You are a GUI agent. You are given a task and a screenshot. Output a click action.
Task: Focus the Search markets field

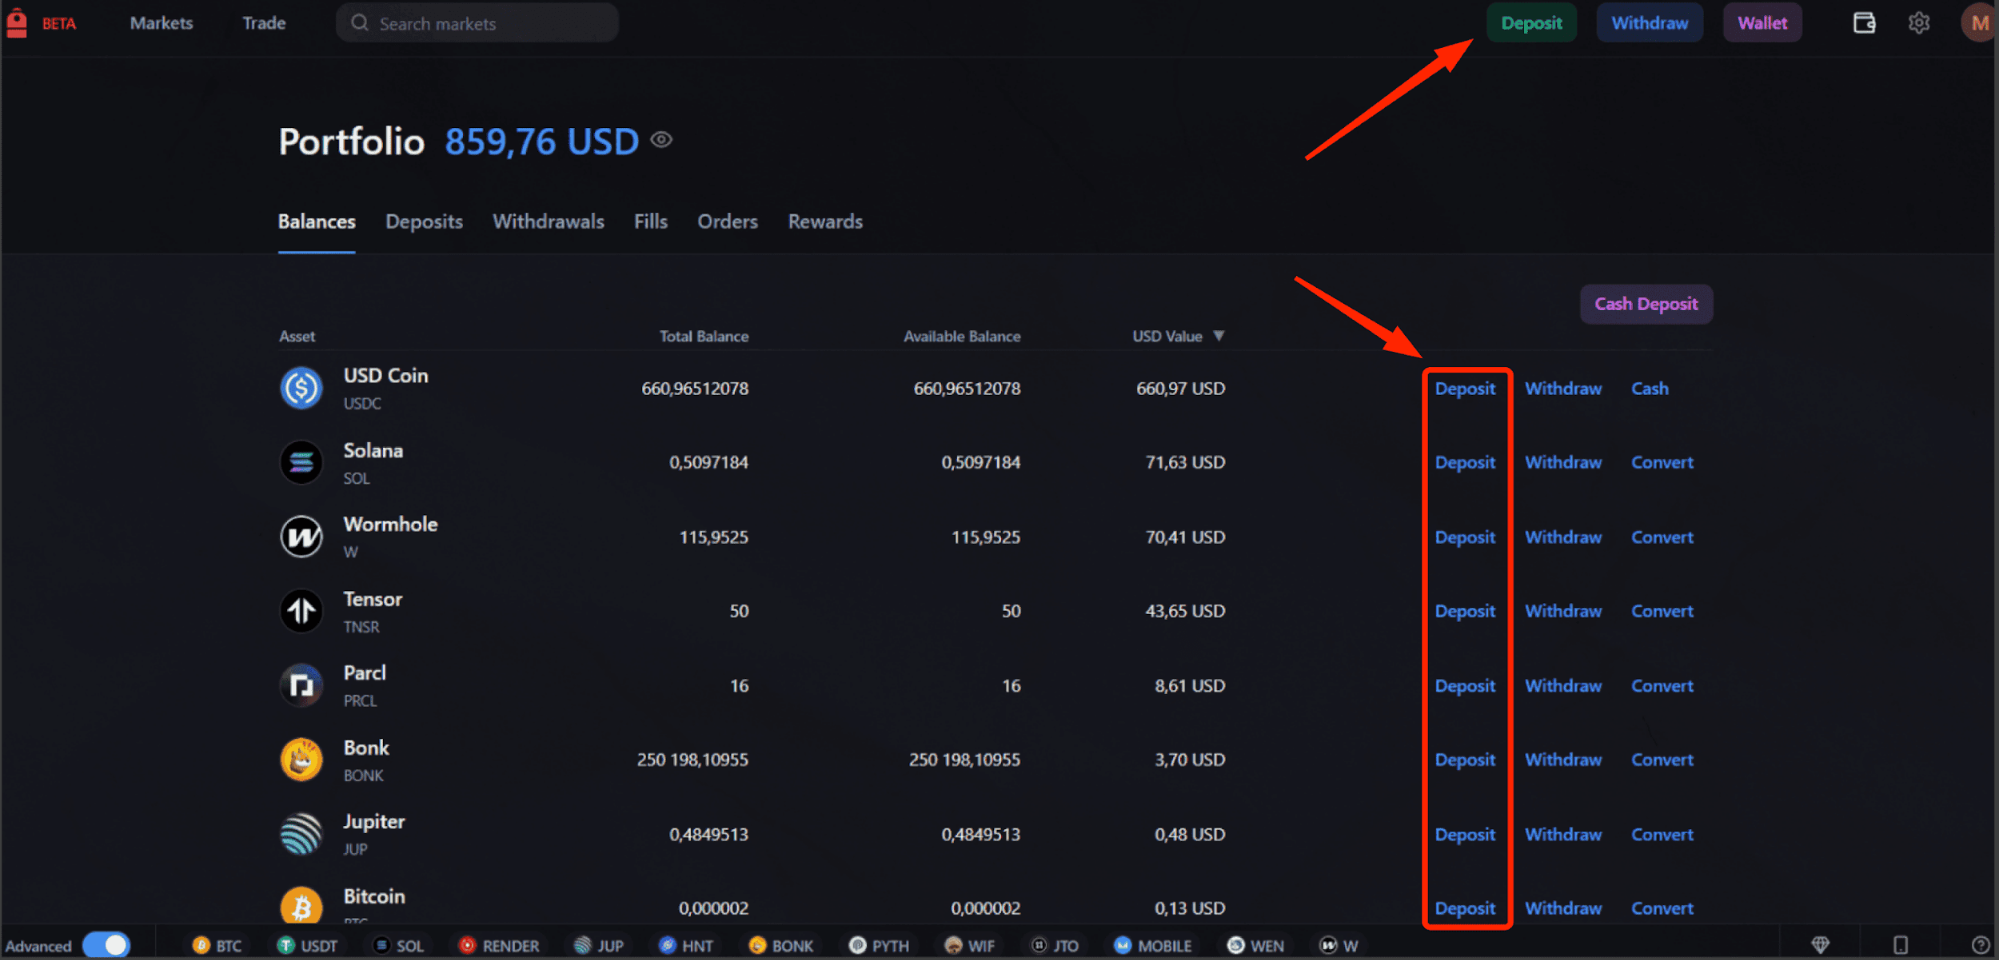[478, 23]
